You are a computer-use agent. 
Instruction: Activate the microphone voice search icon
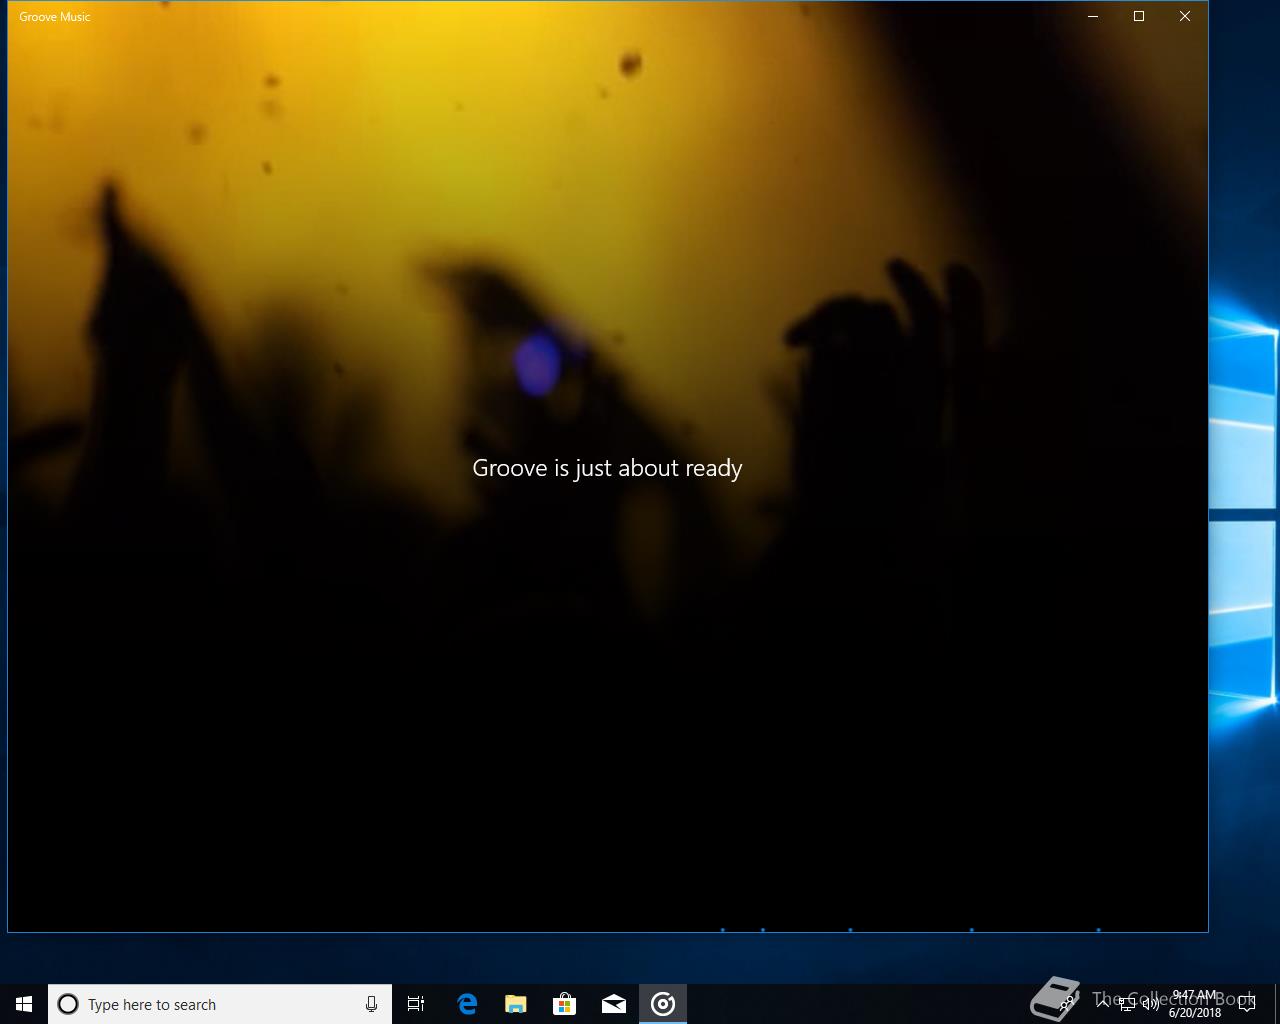[x=371, y=1004]
